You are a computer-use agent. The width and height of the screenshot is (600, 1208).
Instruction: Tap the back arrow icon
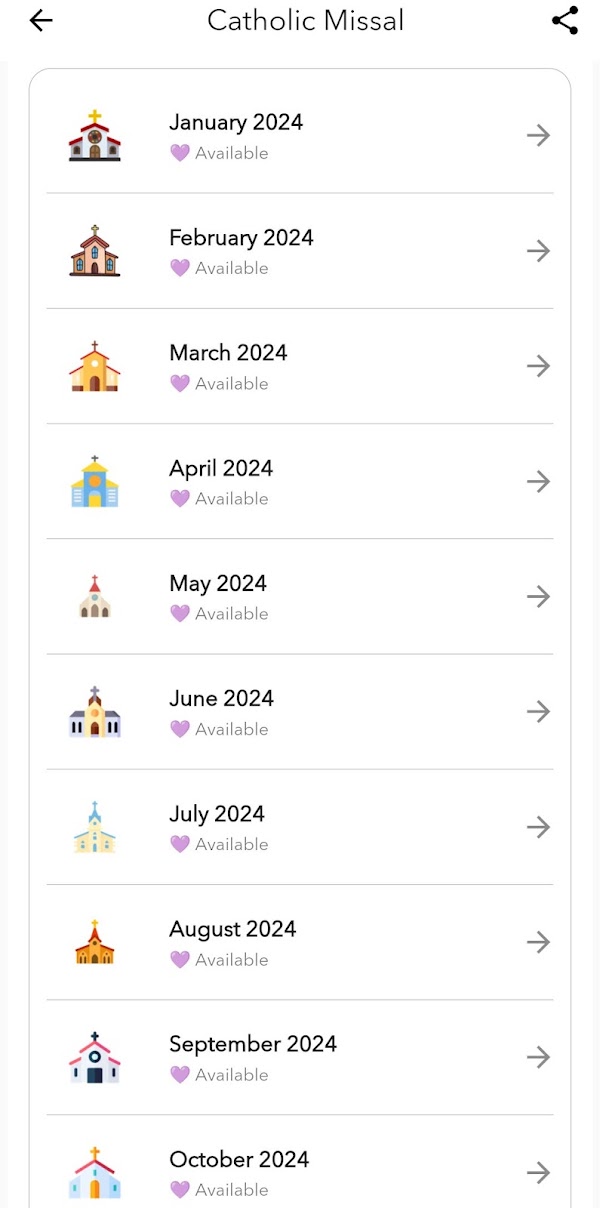(41, 21)
